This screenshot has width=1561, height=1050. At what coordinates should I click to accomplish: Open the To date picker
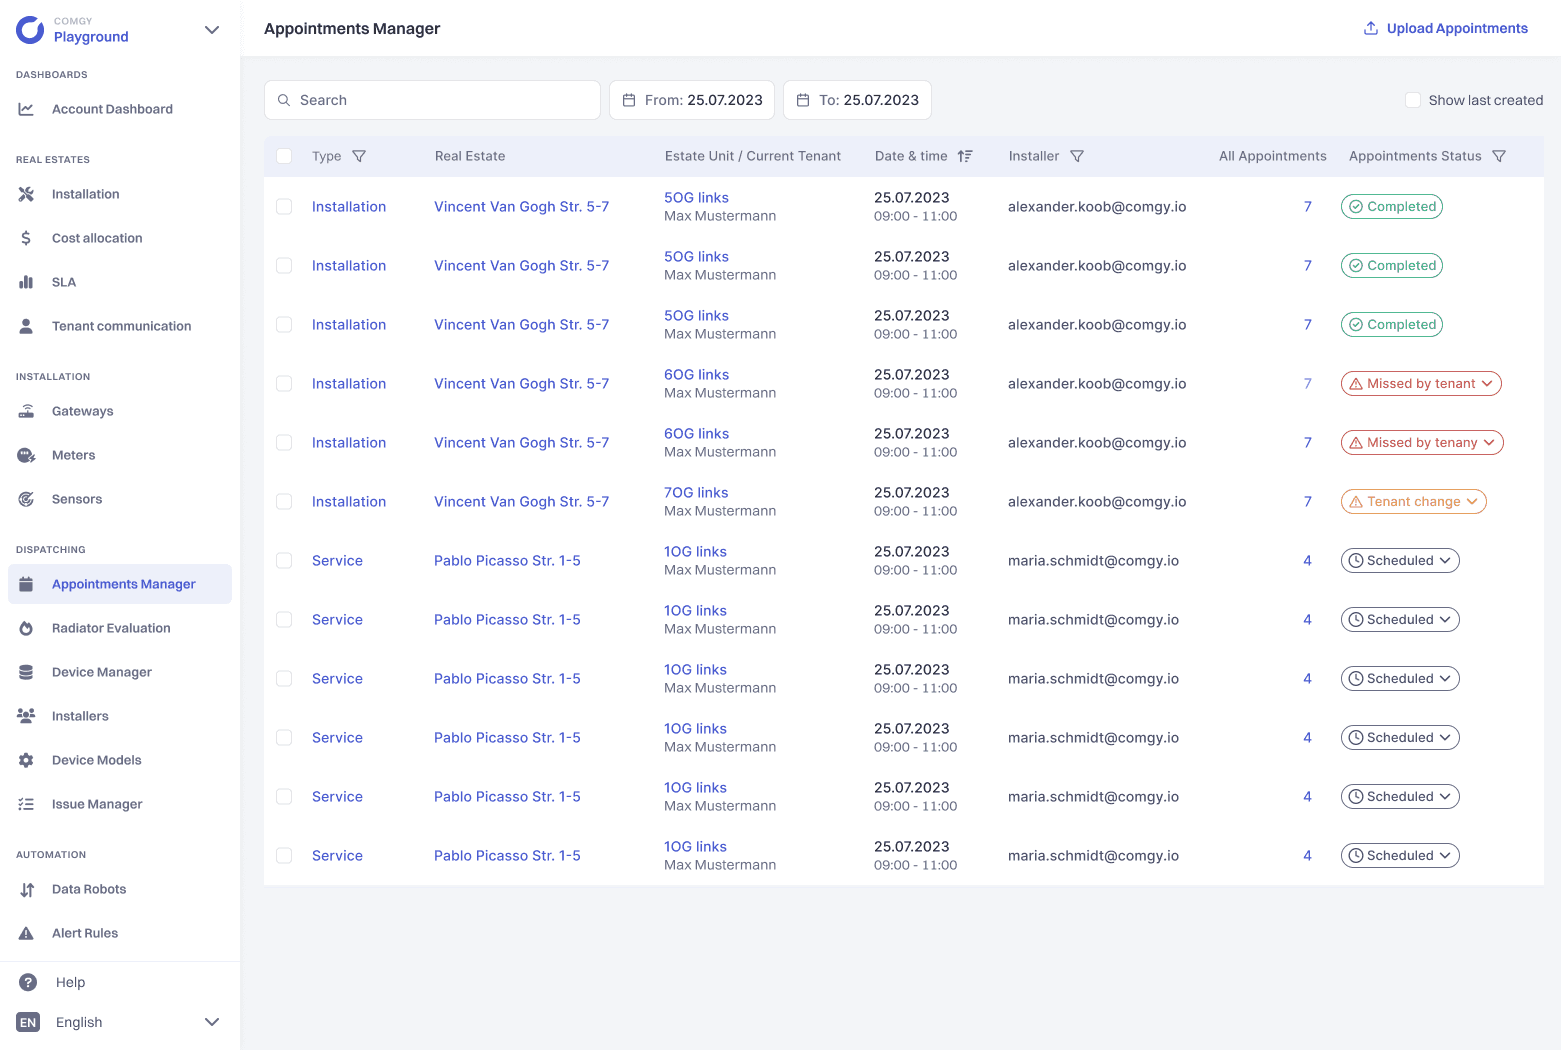click(x=857, y=100)
